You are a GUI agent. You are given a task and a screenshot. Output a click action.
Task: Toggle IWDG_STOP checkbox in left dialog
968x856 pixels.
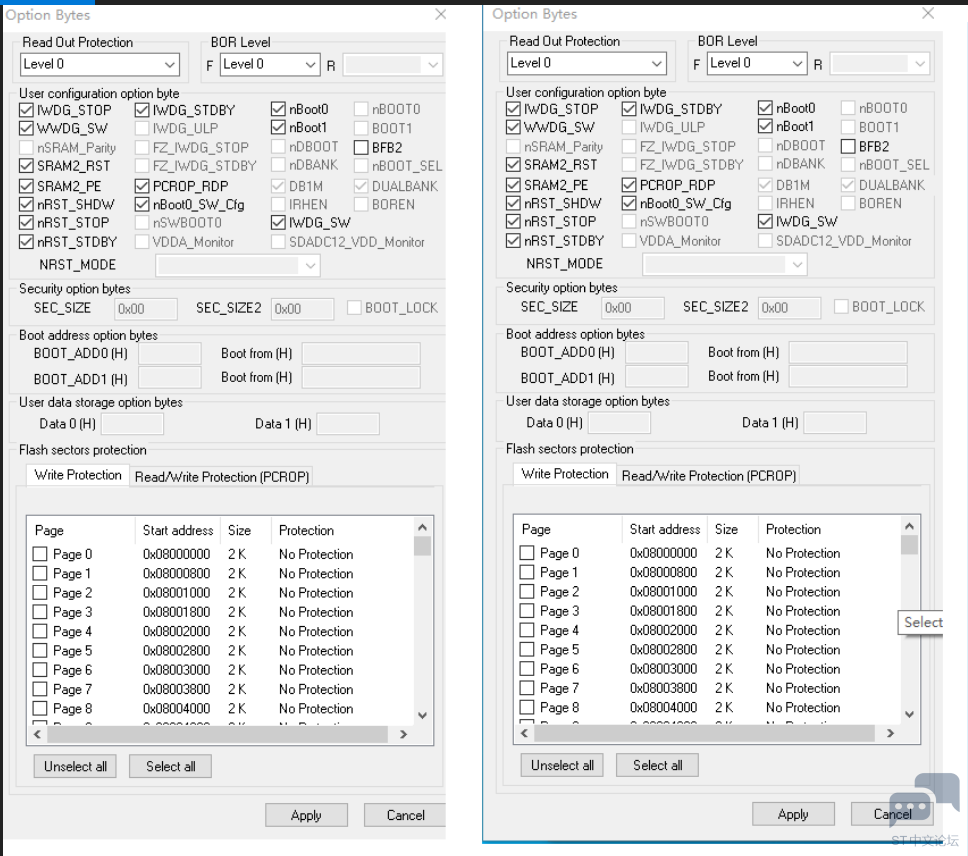(26, 110)
